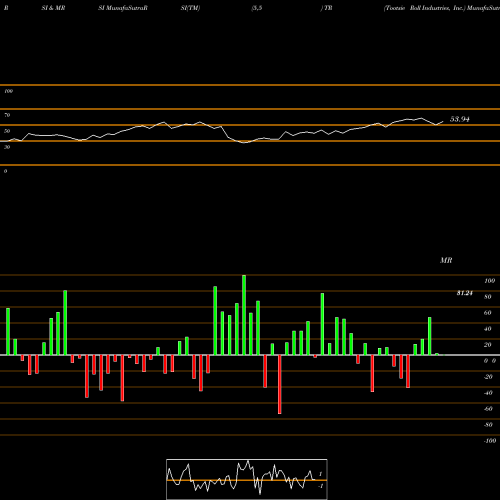This screenshot has height=500, width=500.
Task: Click the 'SI MunafaSutraR' header text
Action: 123,8
